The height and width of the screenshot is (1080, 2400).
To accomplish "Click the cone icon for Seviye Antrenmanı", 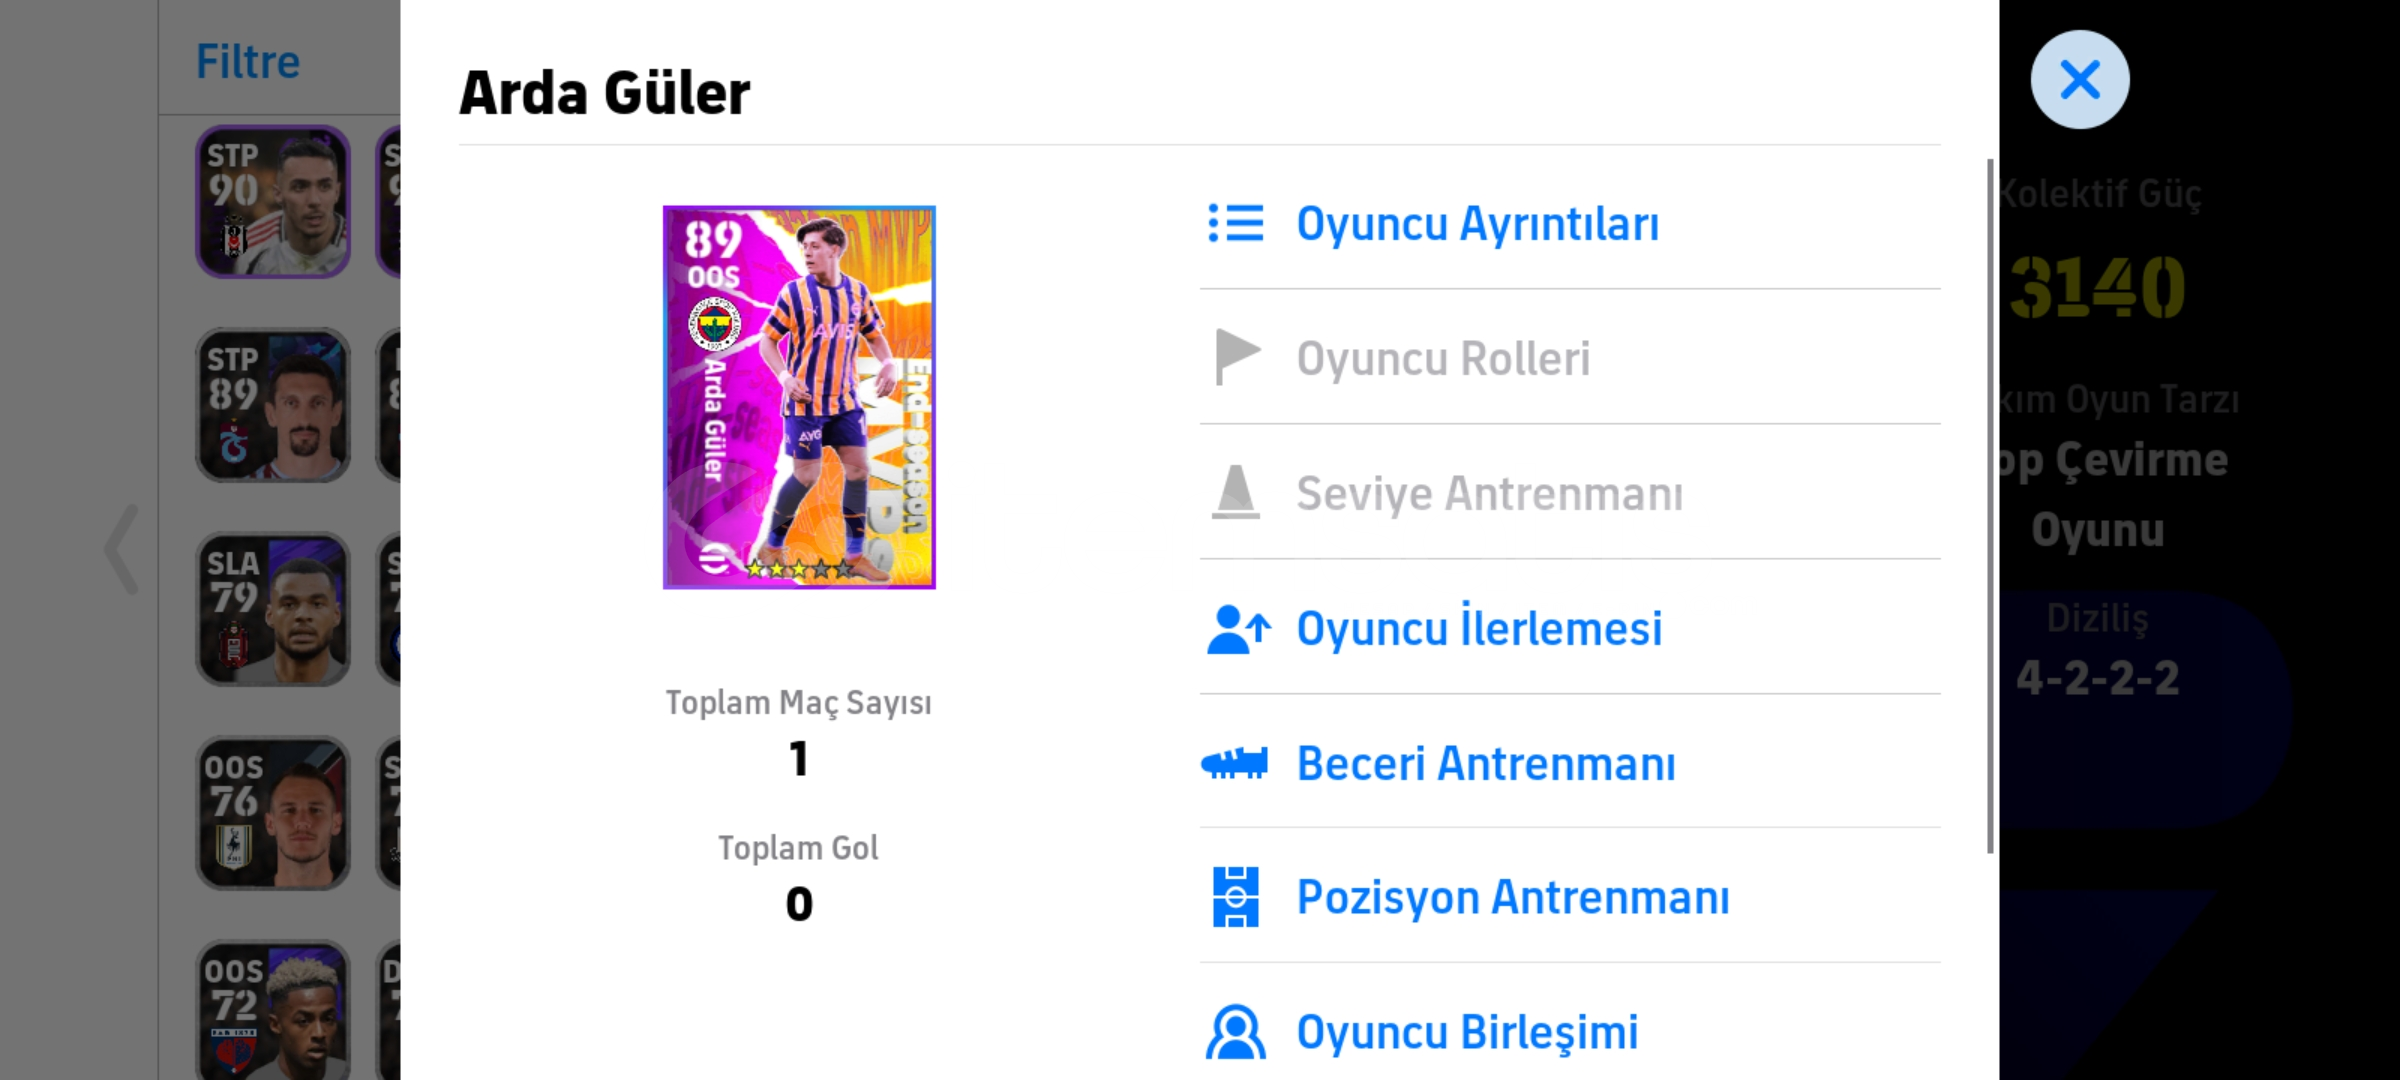I will 1236,492.
